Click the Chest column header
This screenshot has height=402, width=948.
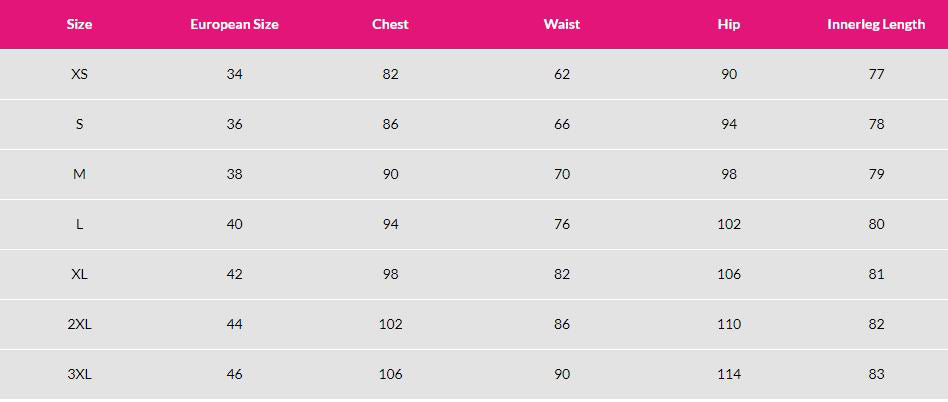coord(390,24)
